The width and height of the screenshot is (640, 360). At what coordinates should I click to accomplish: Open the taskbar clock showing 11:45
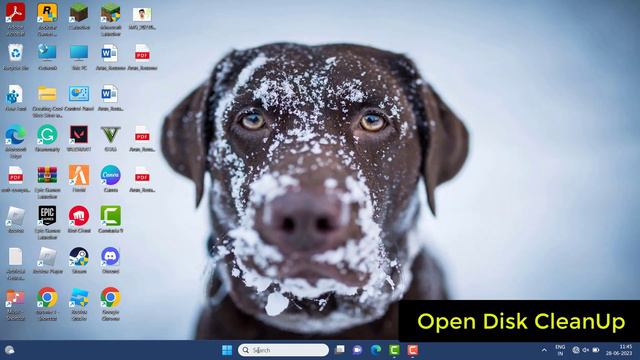(x=619, y=350)
